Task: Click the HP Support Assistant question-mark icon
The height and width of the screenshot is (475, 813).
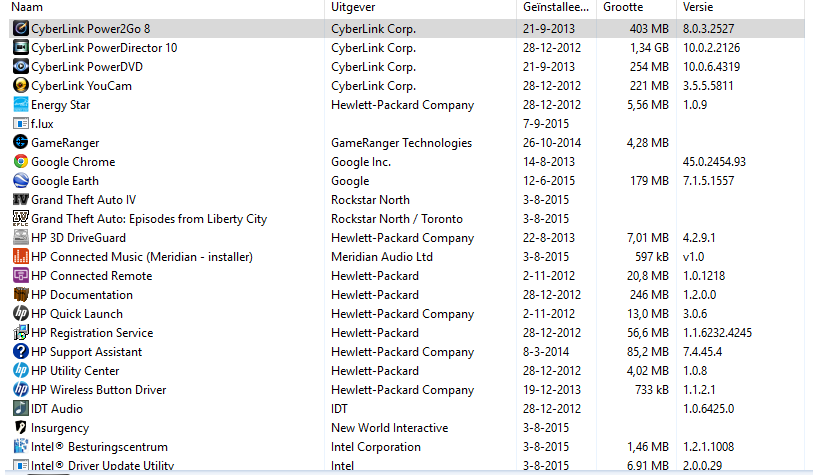Action: 20,351
